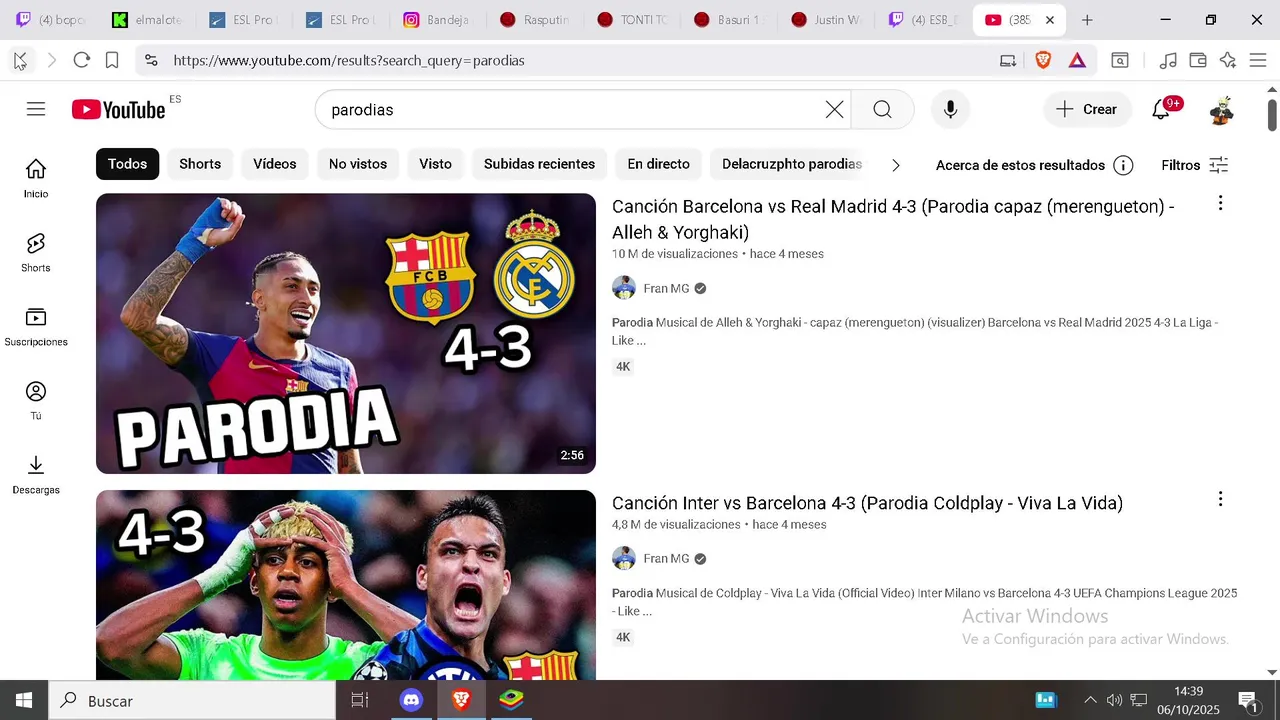
Task: Open Task View on the taskbar
Action: [x=360, y=700]
